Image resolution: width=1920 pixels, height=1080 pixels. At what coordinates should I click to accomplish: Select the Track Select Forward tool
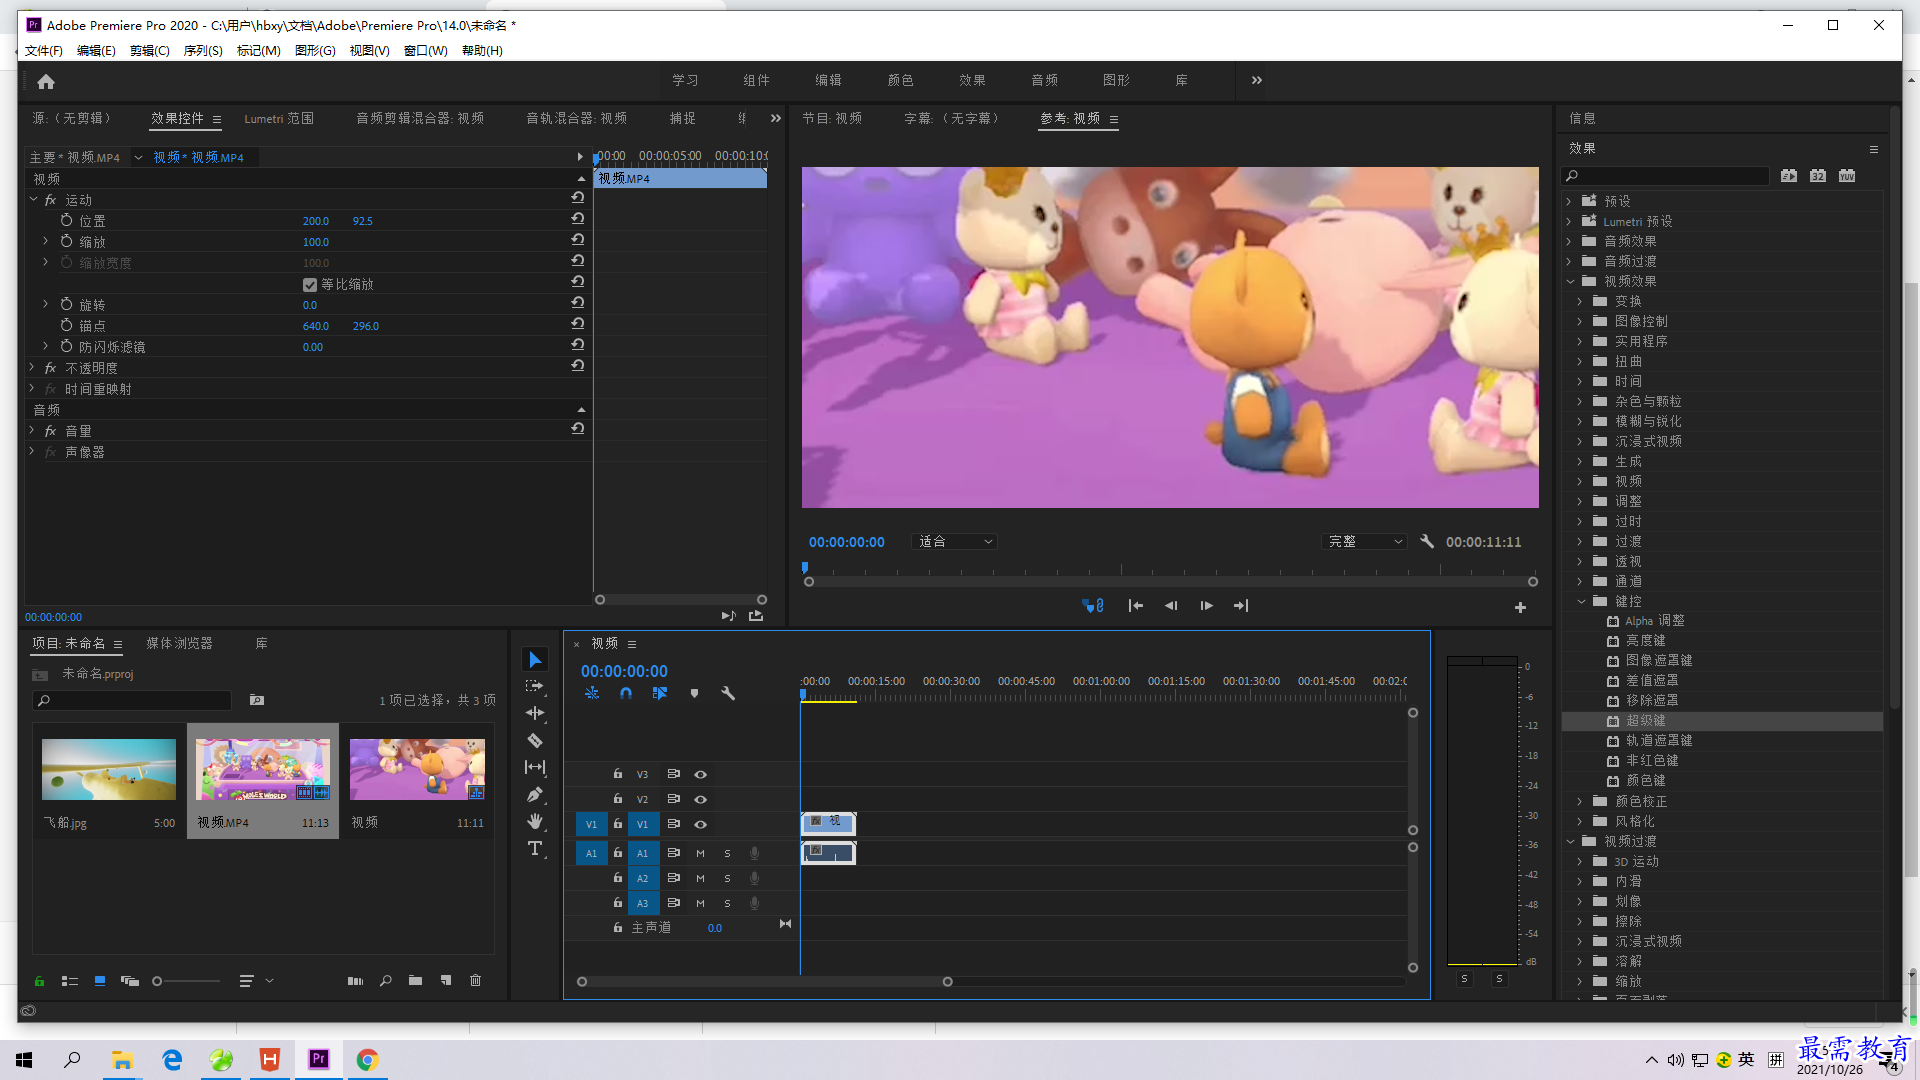click(535, 686)
